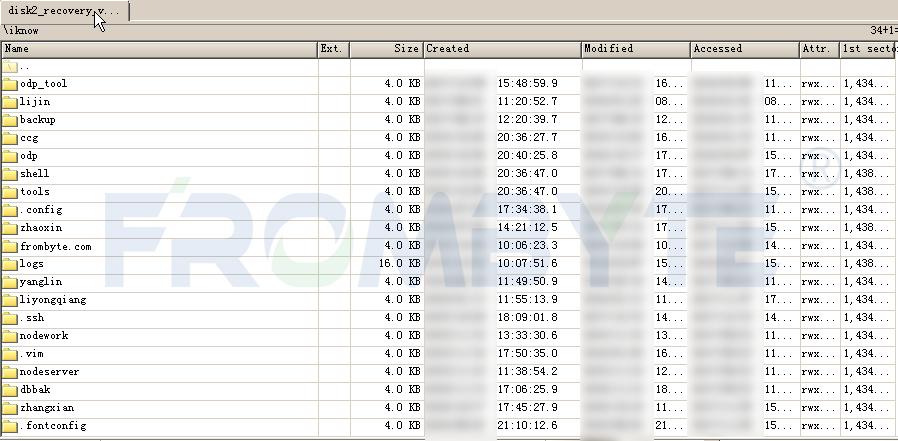The height and width of the screenshot is (441, 898).
Task: Click created time 18:09:01.8 for .ssh
Action: tap(527, 318)
